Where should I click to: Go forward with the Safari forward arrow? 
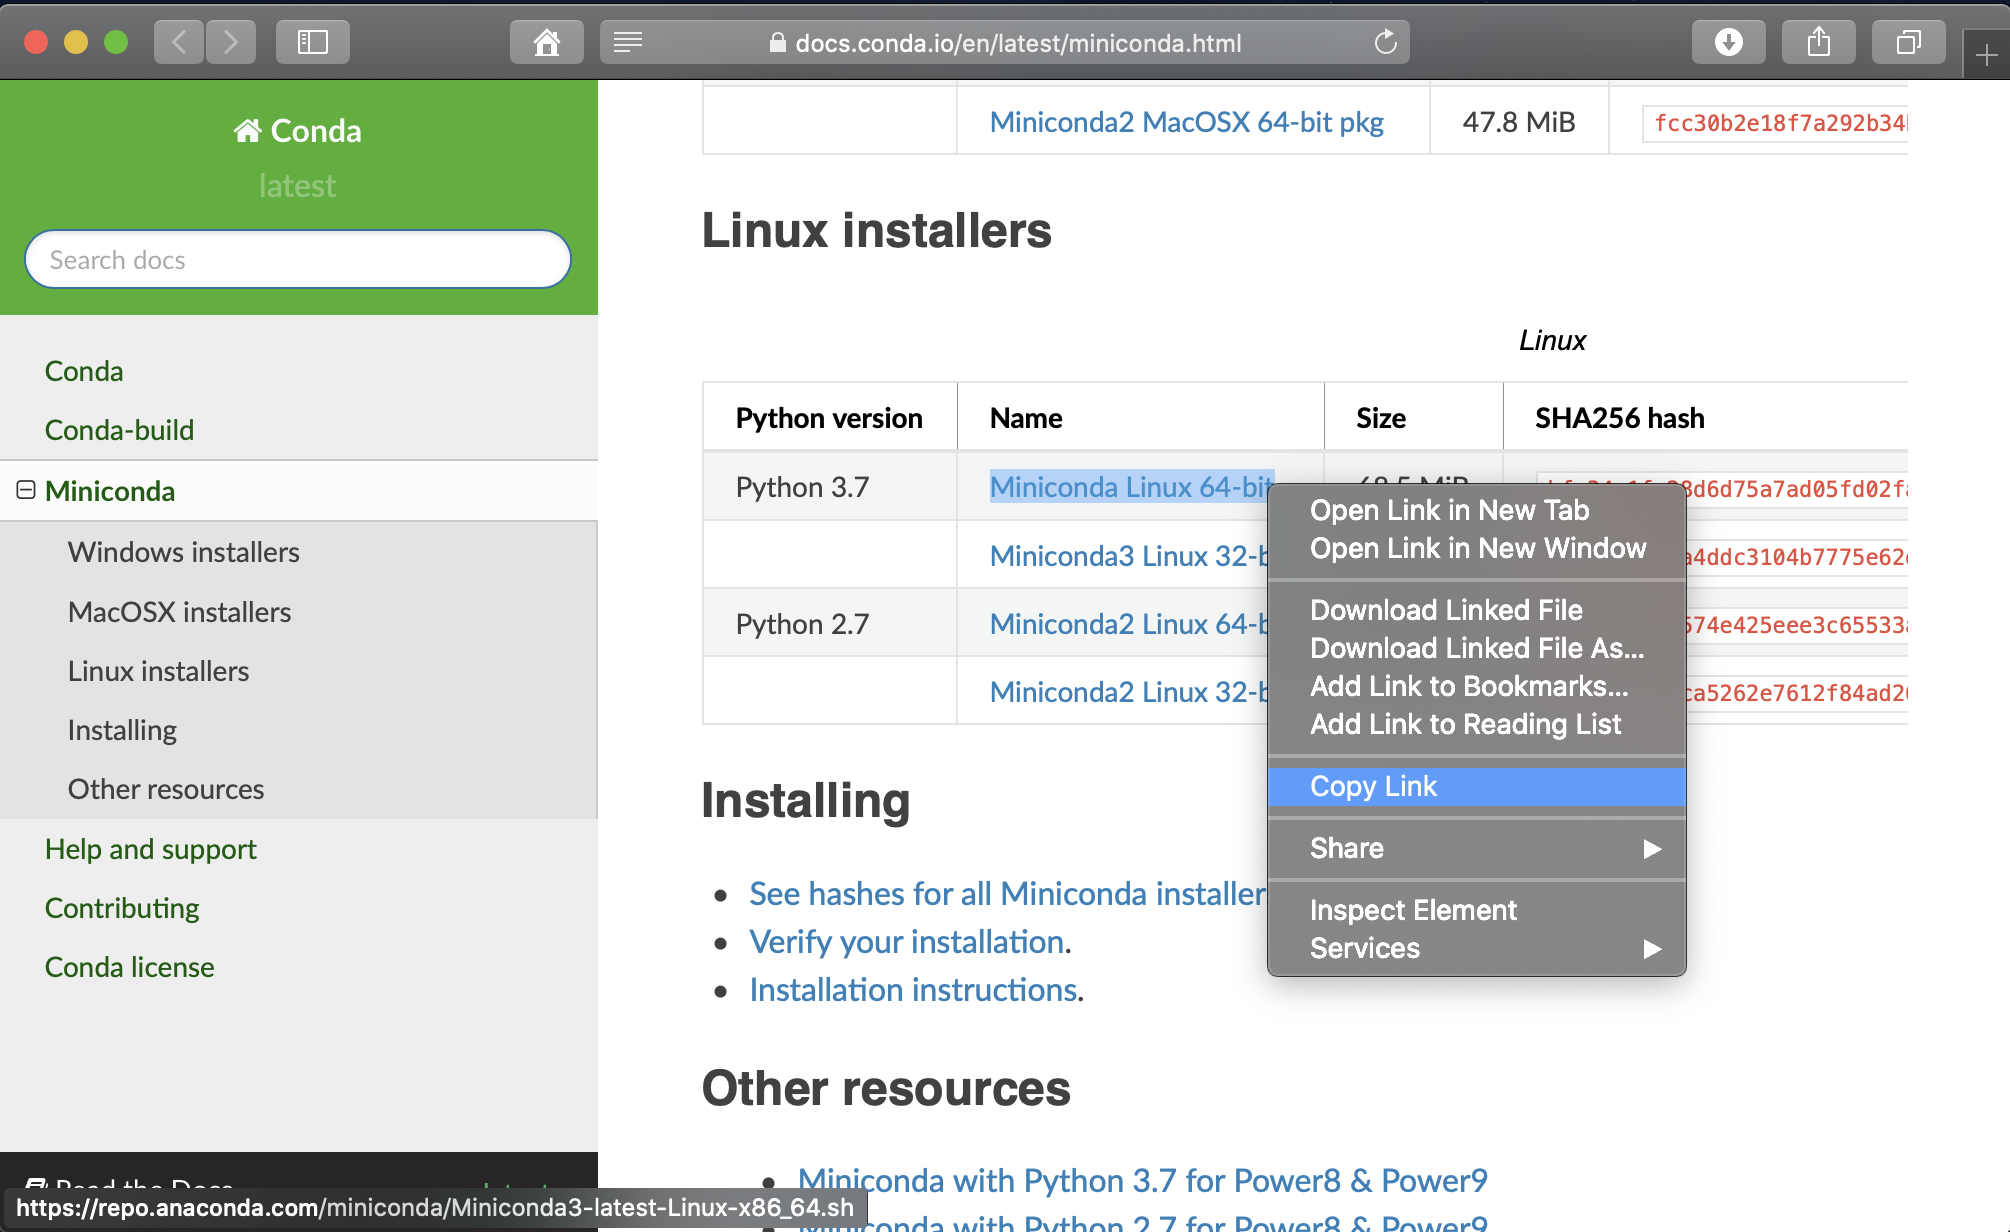231,42
